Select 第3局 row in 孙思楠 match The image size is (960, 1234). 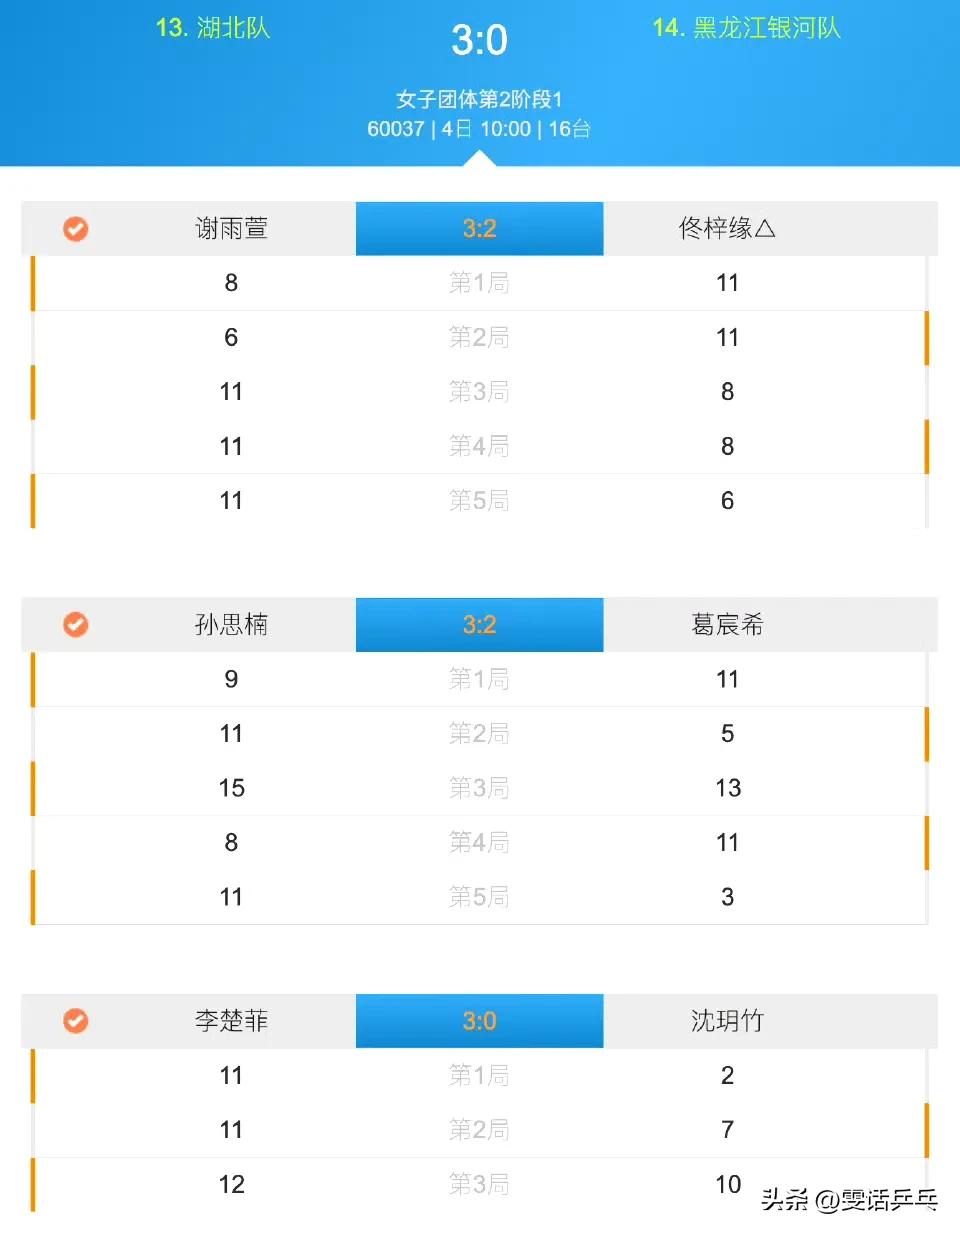pyautogui.click(x=480, y=788)
